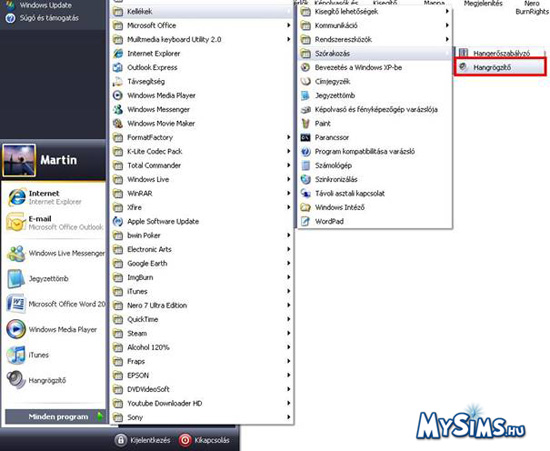Open DVDVideoSoft program folder
550x451 pixels.
[x=201, y=389]
